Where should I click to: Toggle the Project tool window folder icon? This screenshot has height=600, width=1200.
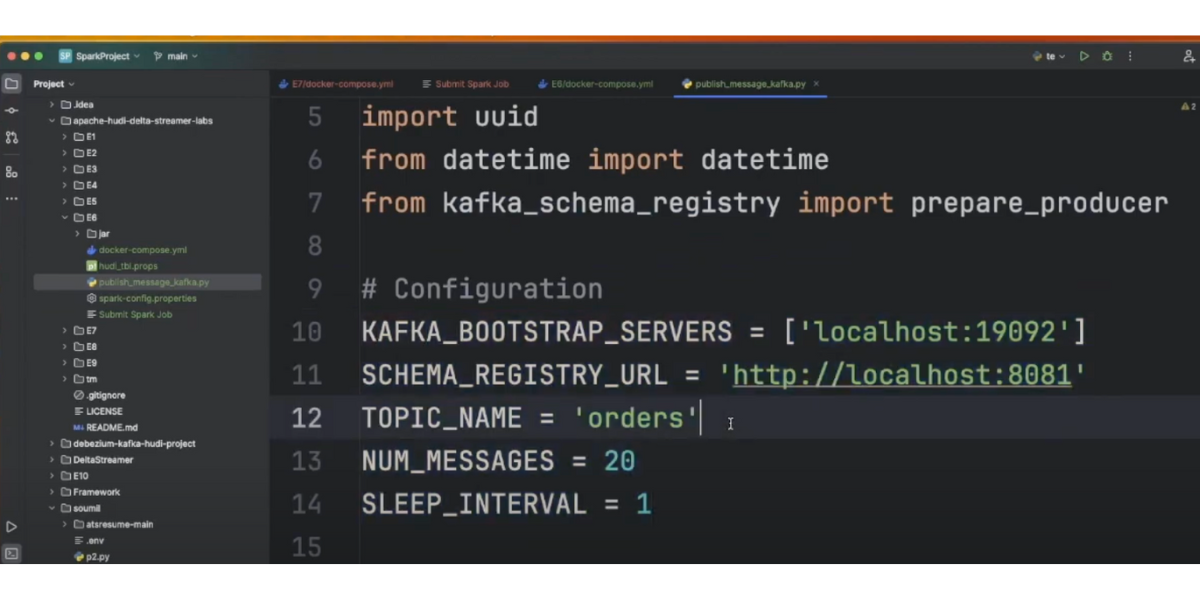[x=11, y=84]
